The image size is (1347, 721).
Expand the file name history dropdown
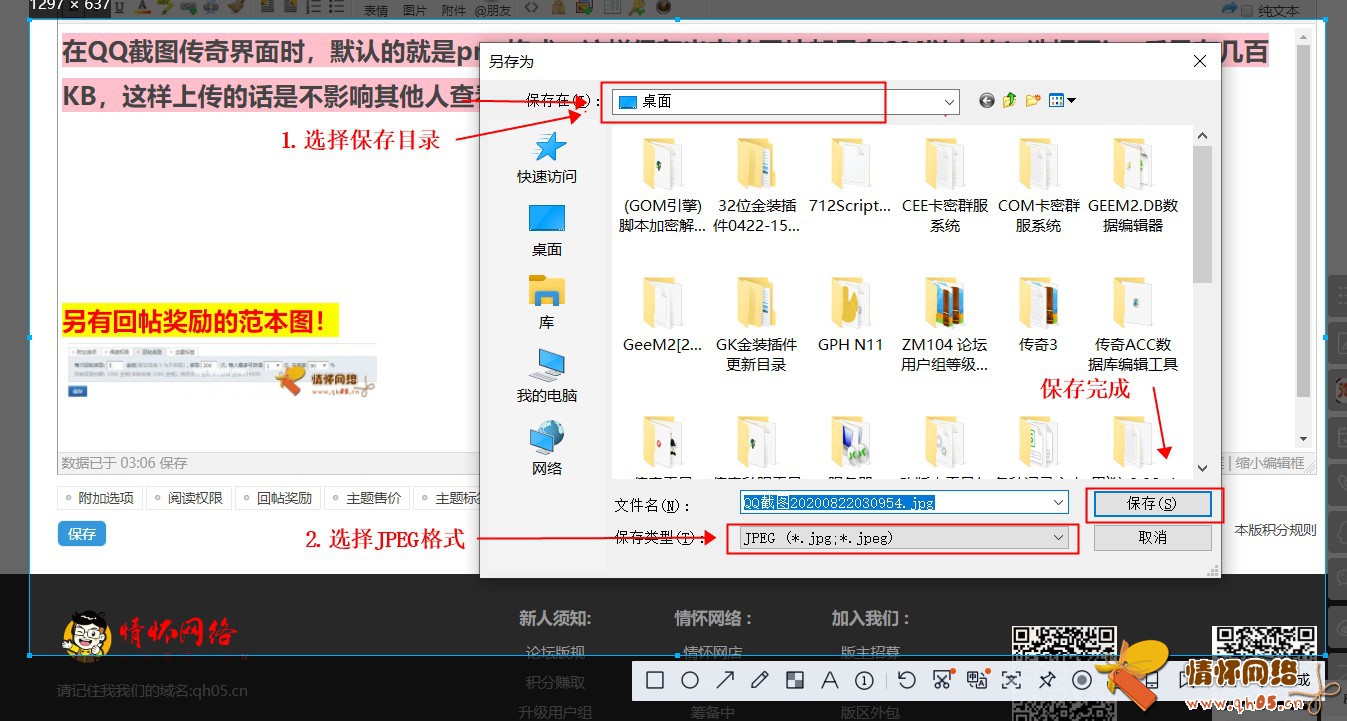1059,503
